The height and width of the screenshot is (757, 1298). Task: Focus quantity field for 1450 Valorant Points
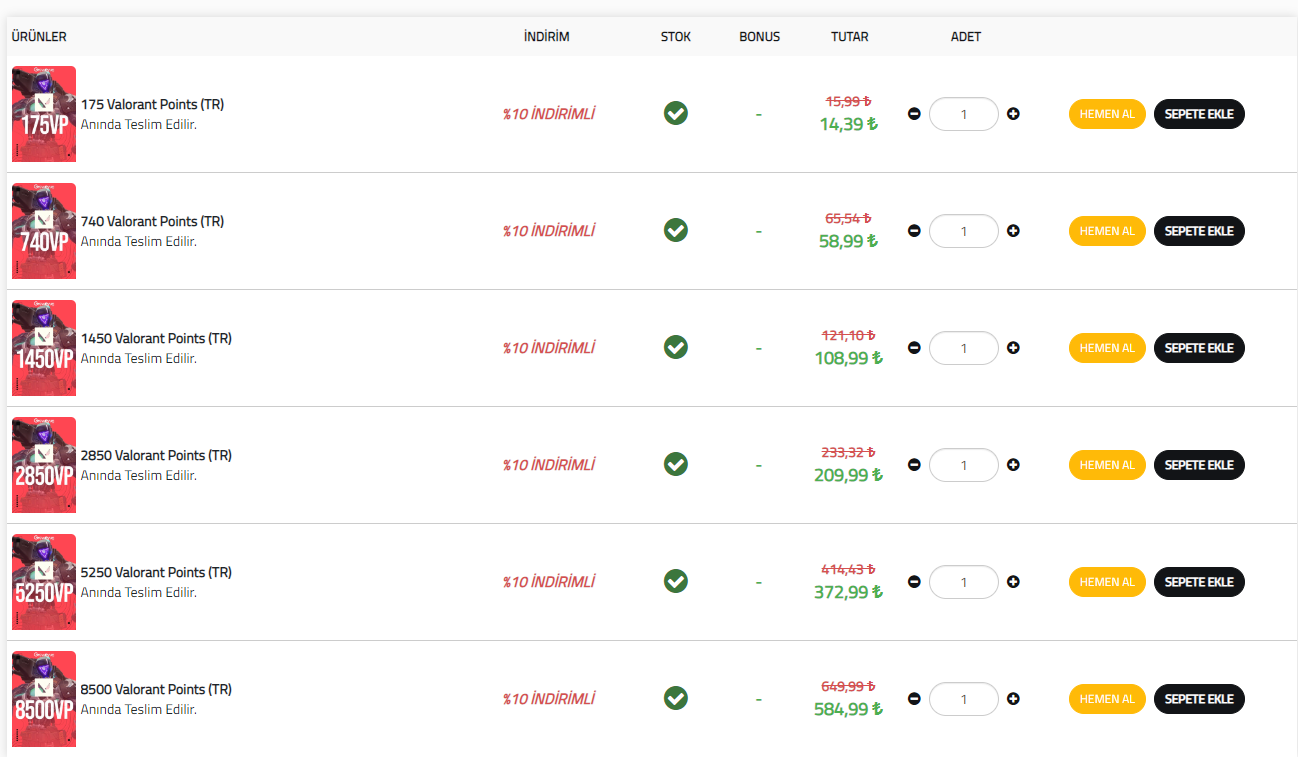point(964,348)
